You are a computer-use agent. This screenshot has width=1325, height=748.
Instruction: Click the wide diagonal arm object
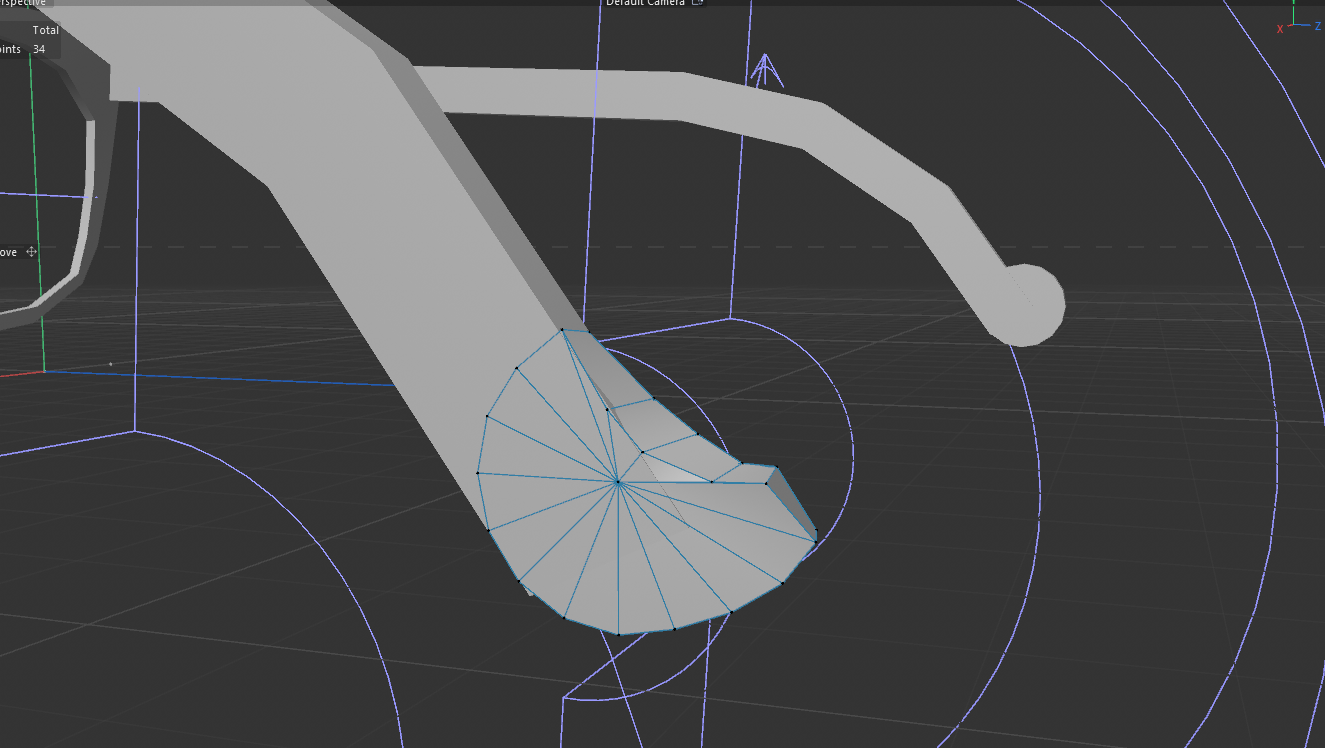tap(400, 250)
